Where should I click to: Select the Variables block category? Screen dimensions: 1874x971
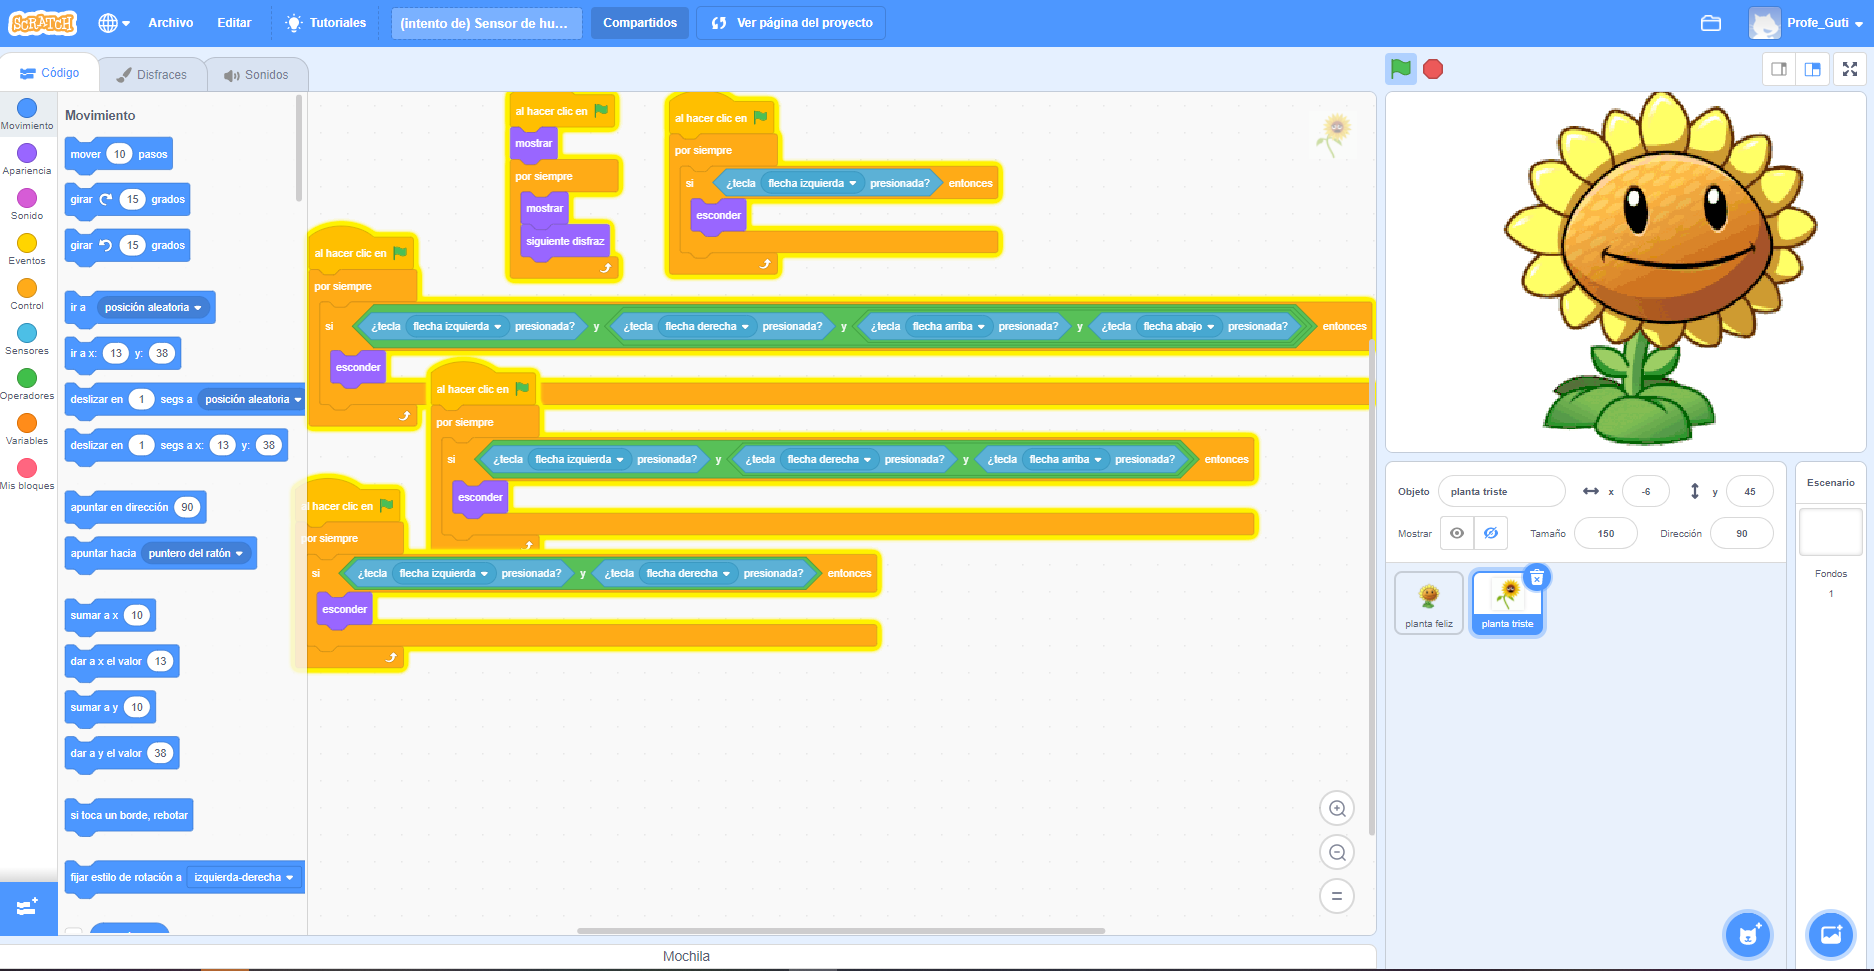coord(27,429)
